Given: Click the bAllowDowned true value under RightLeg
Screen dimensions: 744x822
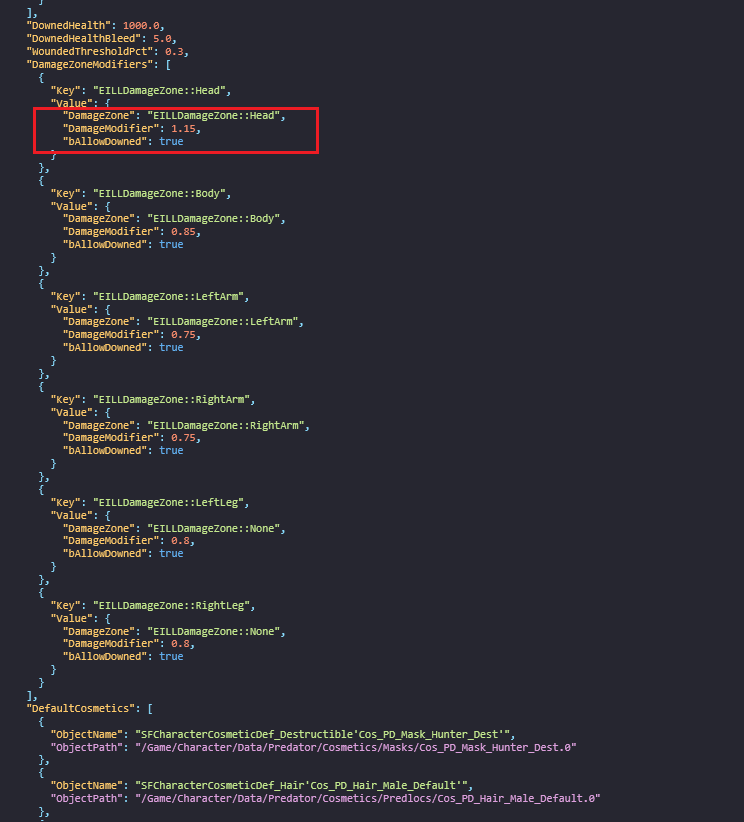Looking at the screenshot, I should [x=171, y=656].
